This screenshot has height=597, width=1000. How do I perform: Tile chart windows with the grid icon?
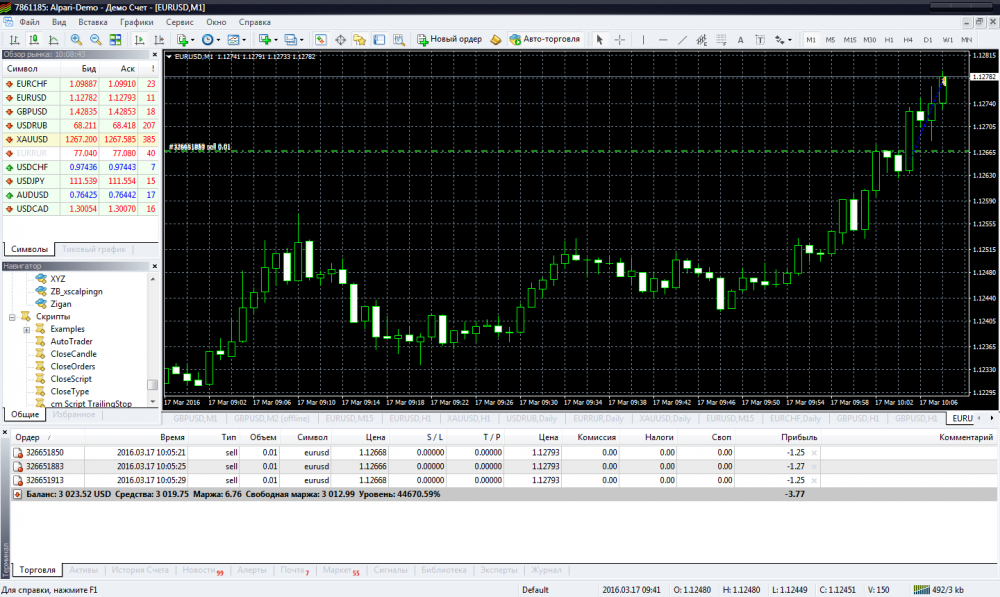[x=115, y=40]
